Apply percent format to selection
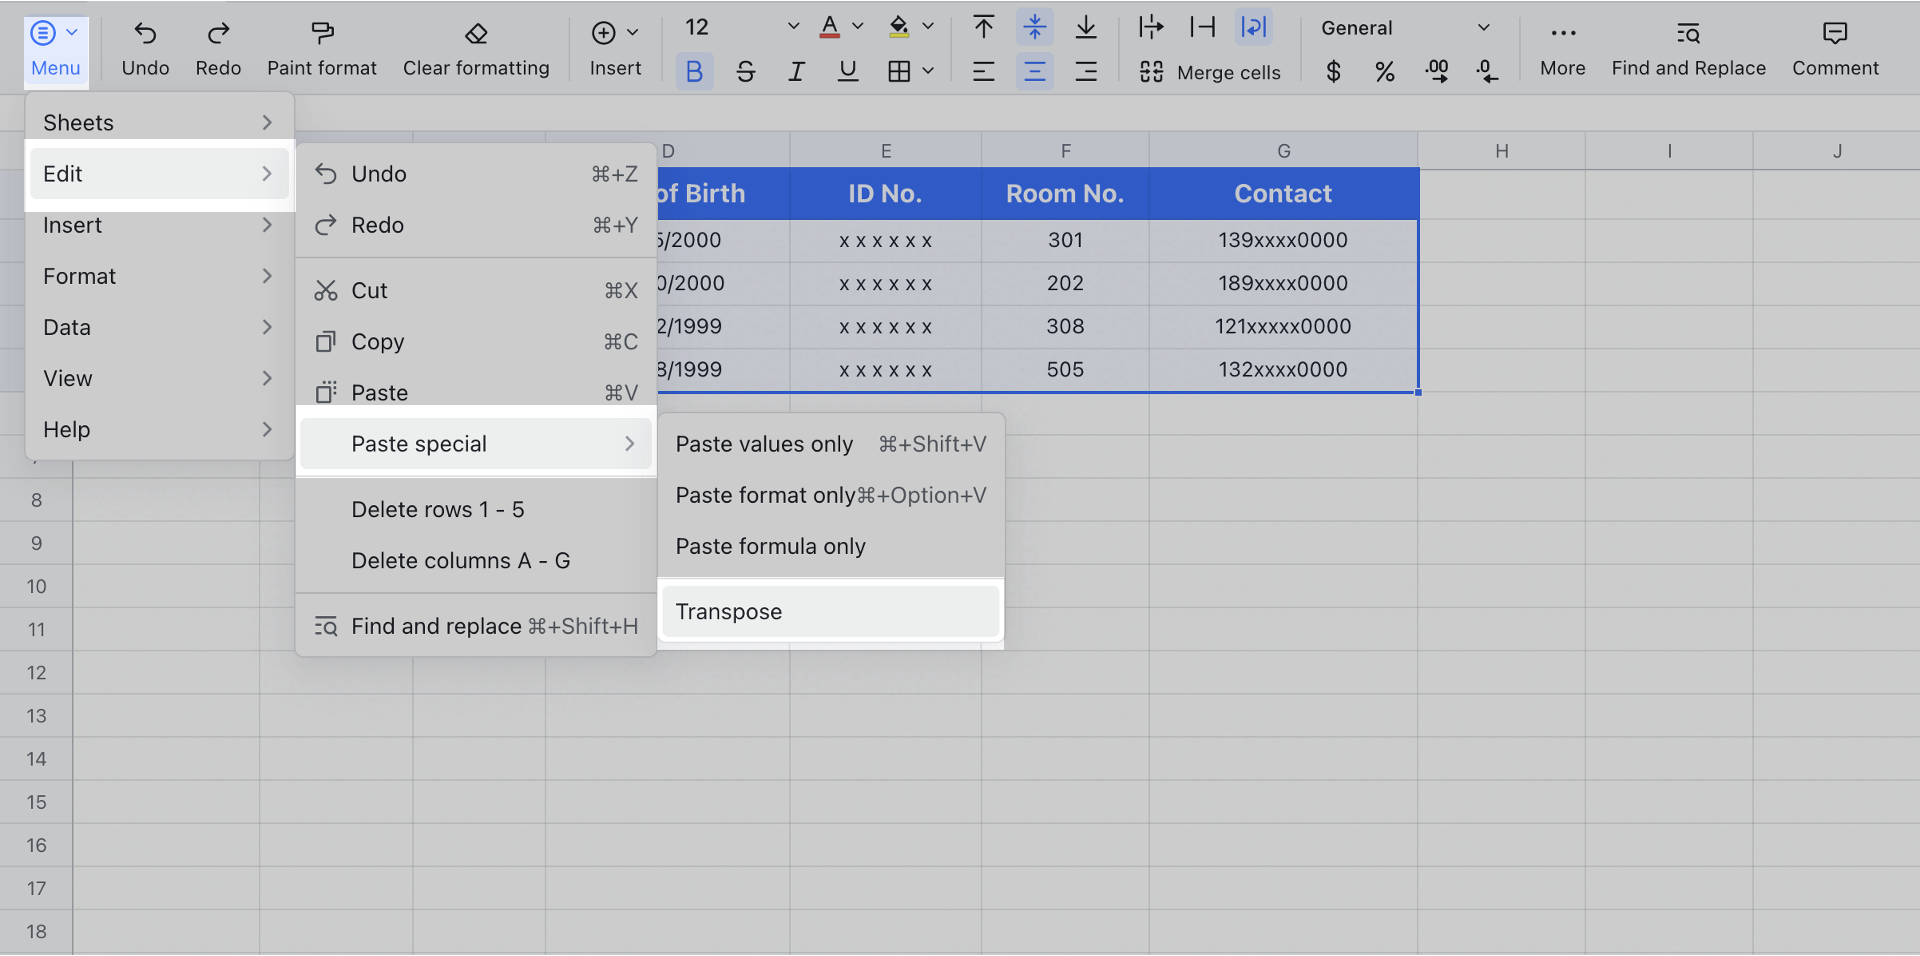Screen dimensions: 1920x956 click(x=1385, y=70)
